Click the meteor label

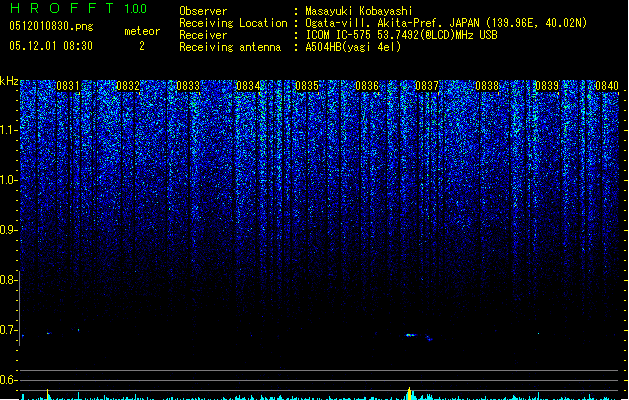pos(142,31)
